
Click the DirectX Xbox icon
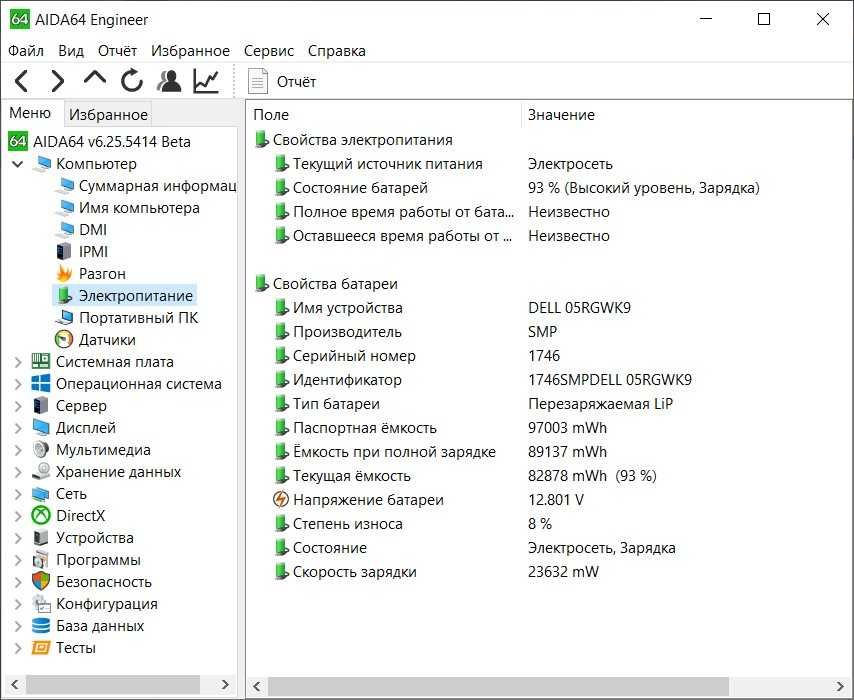click(x=41, y=515)
